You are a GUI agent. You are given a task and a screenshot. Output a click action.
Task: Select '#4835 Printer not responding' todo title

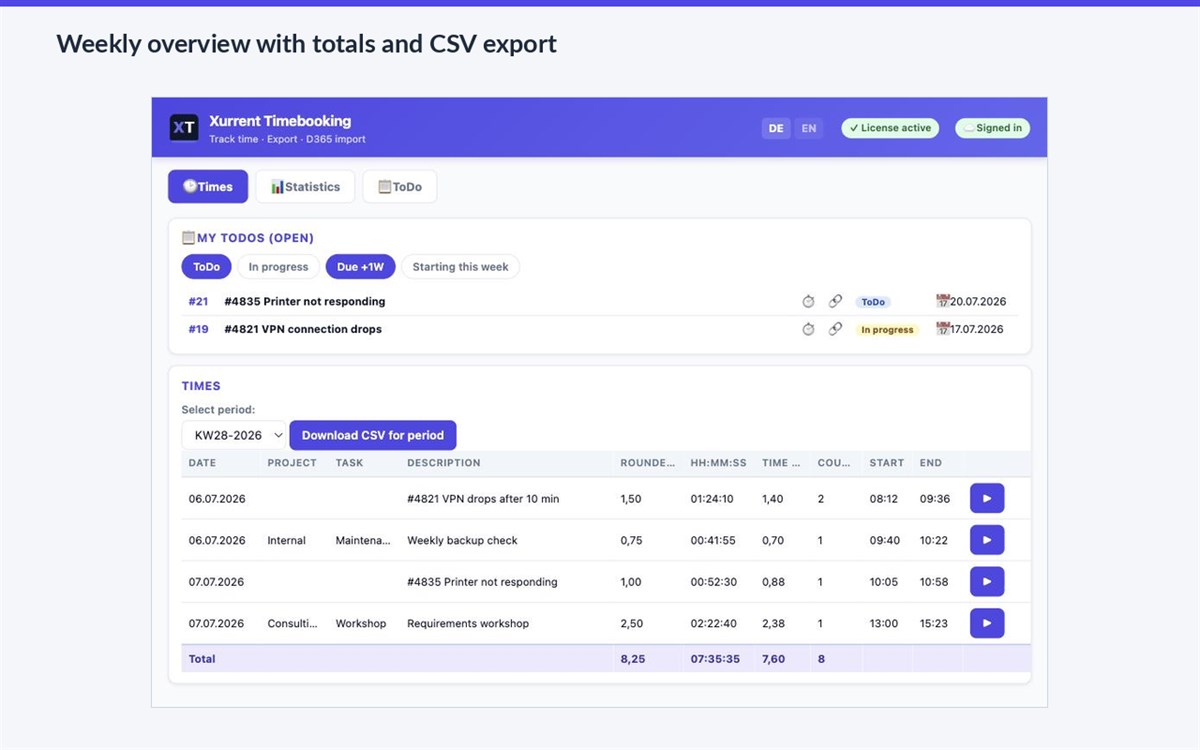[304, 301]
